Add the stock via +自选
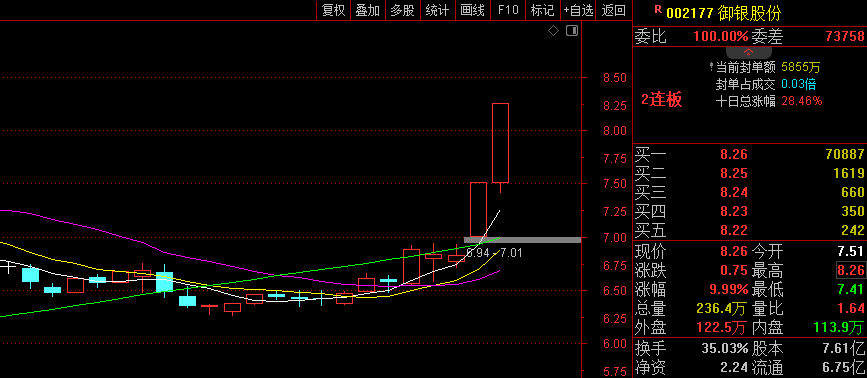867x378 pixels. (578, 10)
